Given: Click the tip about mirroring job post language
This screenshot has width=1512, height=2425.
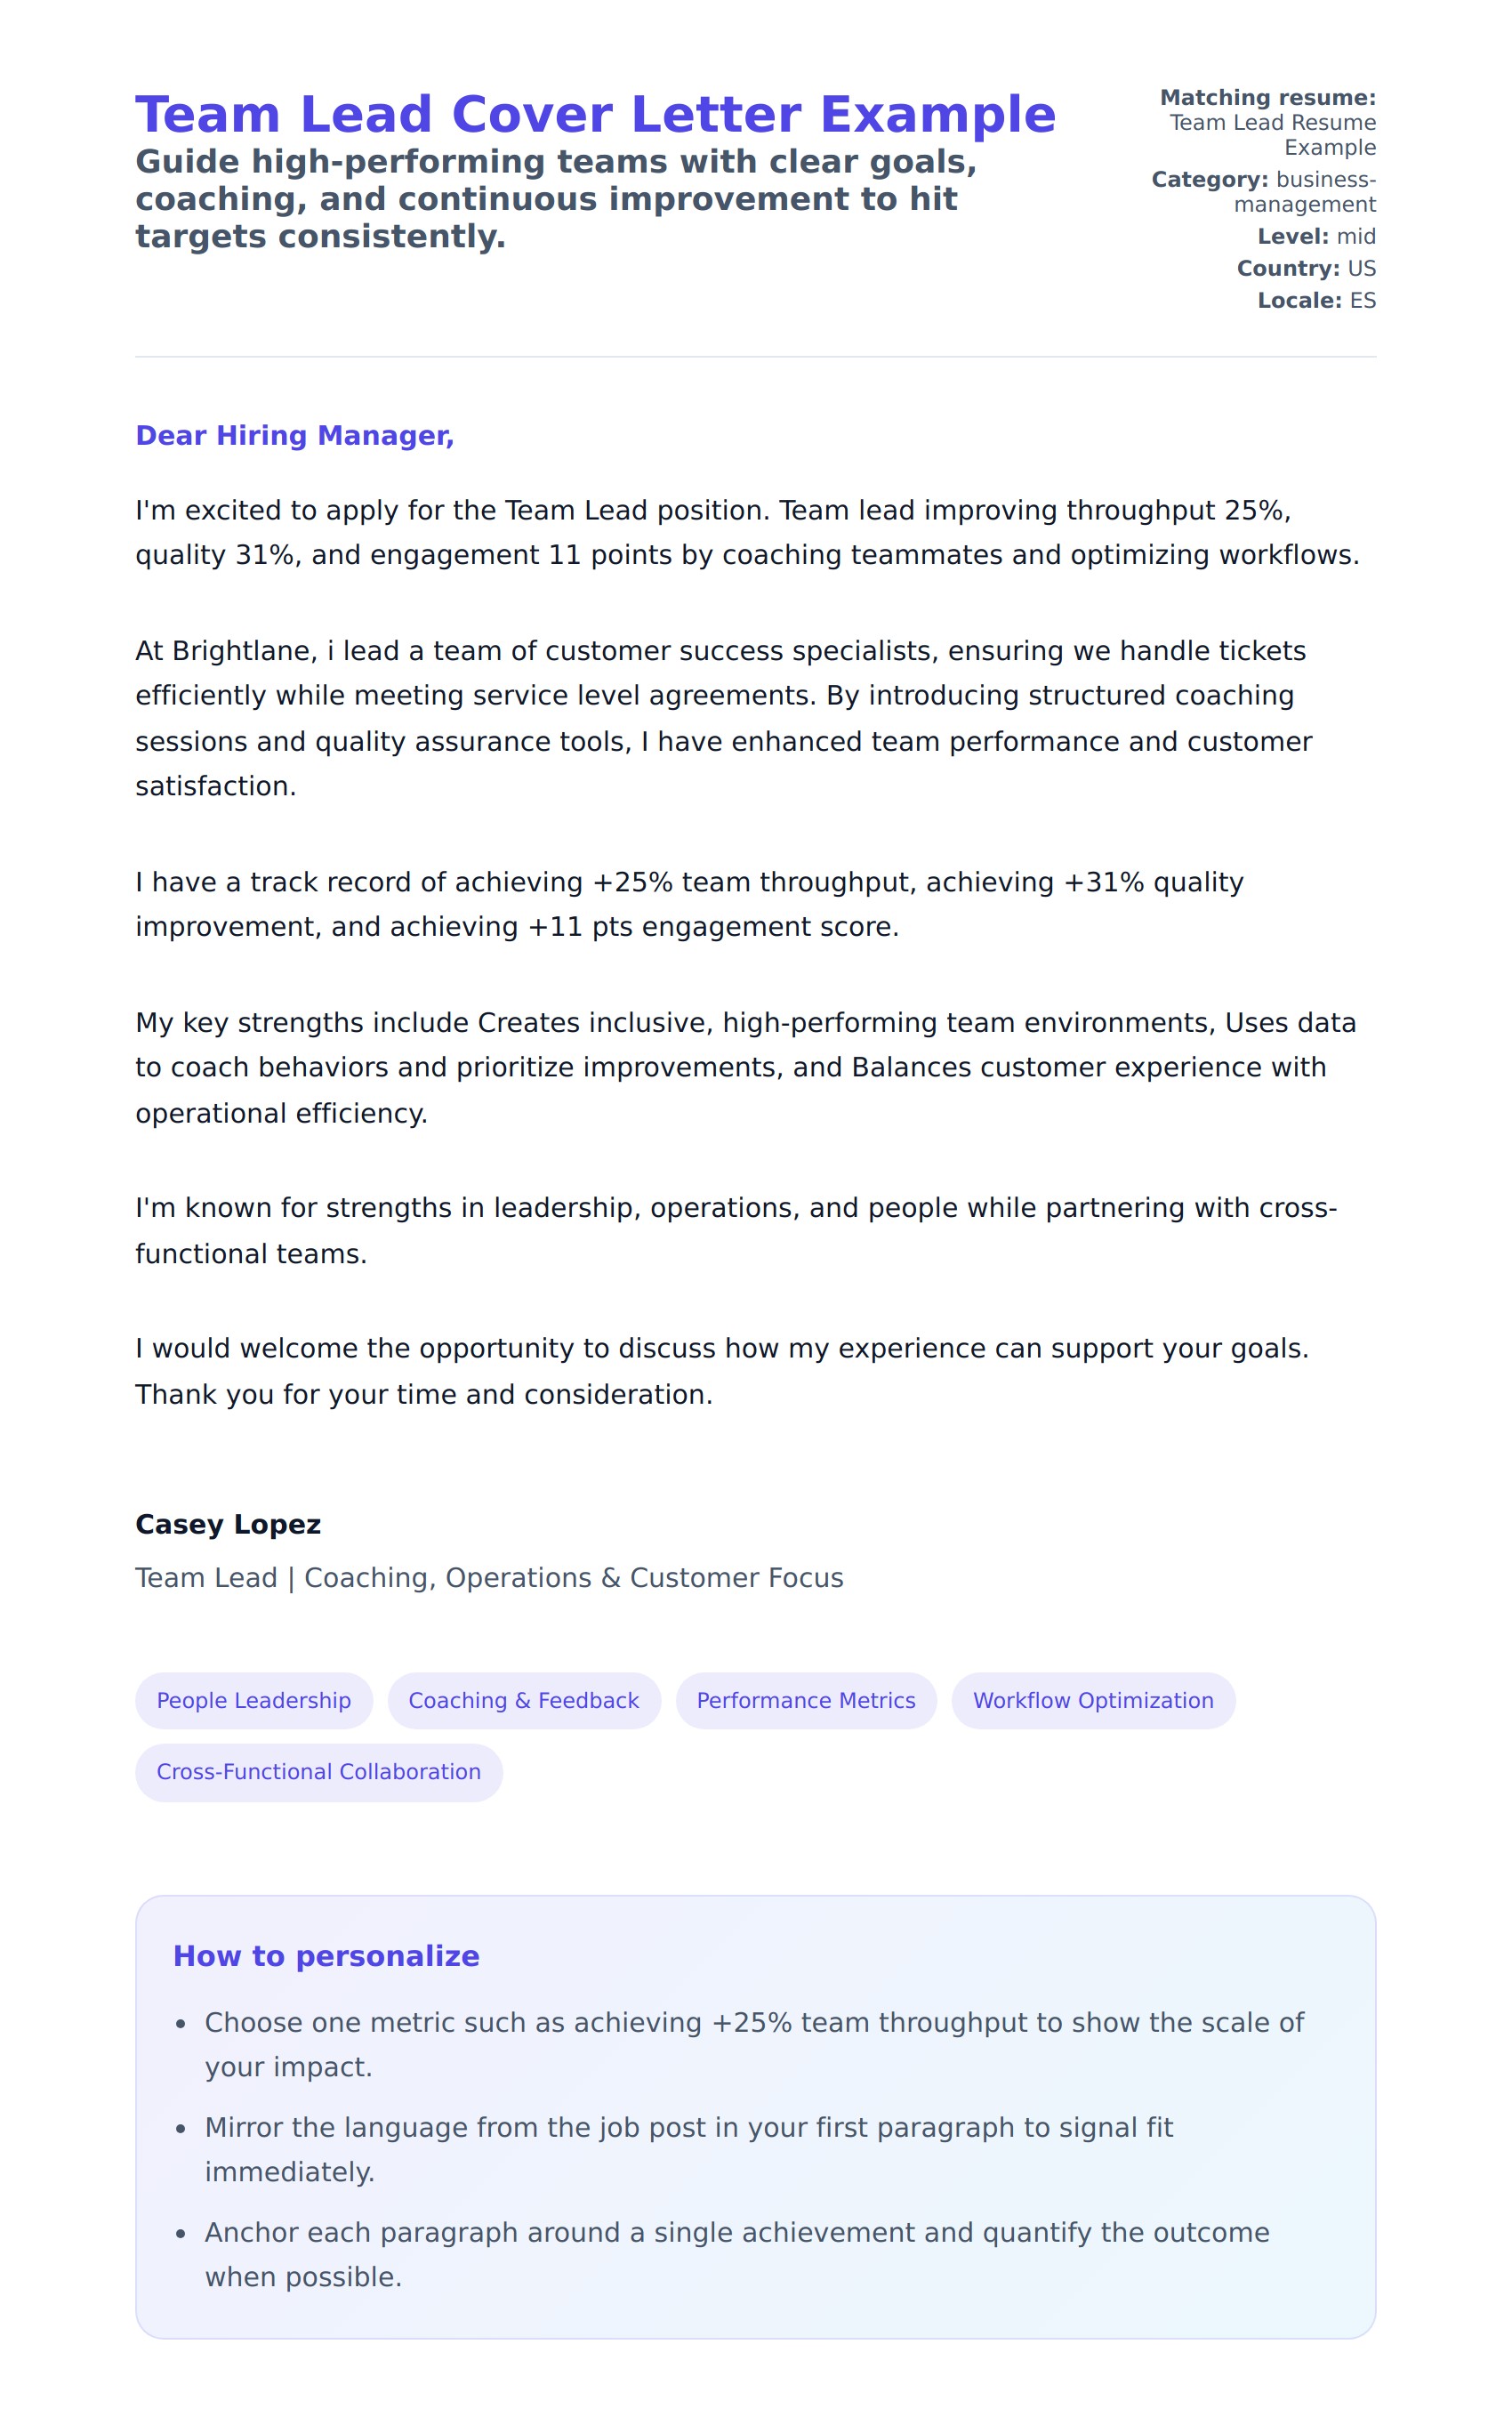Looking at the screenshot, I should [688, 2149].
